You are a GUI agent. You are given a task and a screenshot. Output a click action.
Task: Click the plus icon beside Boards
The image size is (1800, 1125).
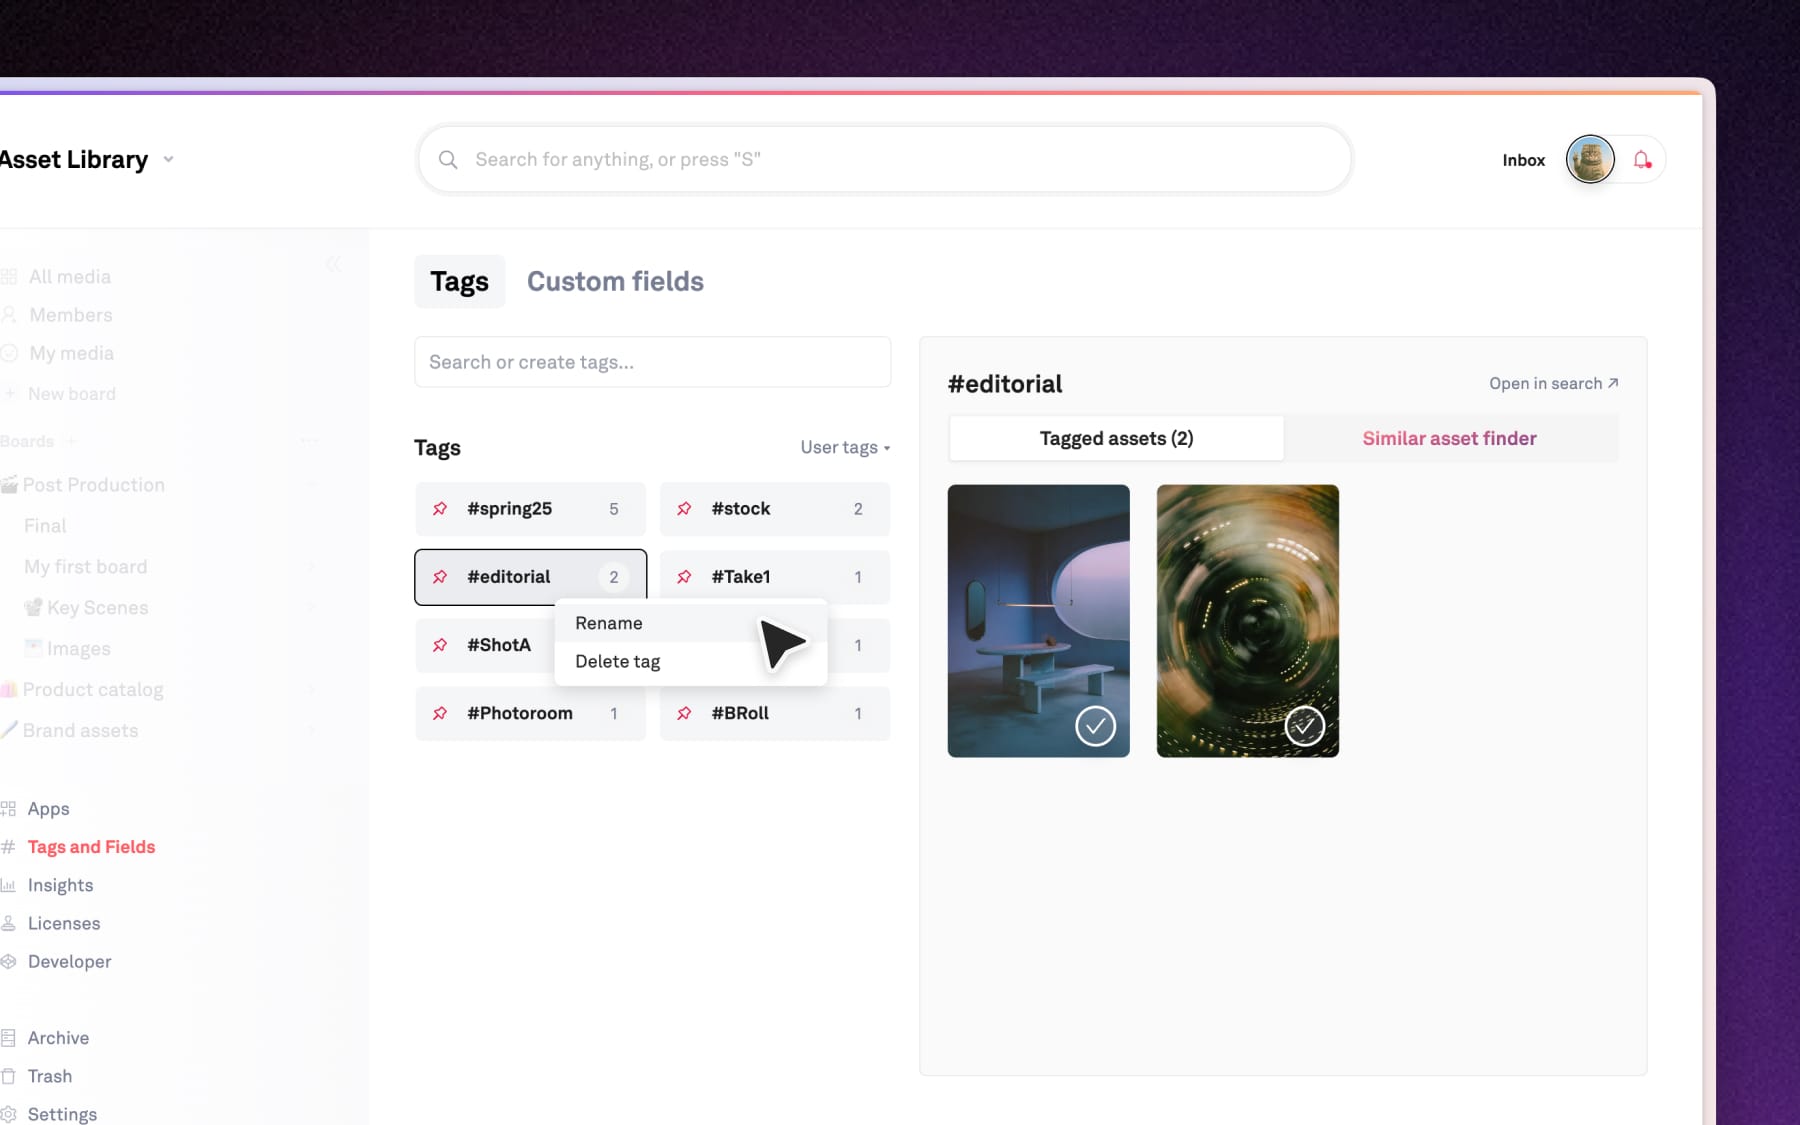tap(71, 441)
